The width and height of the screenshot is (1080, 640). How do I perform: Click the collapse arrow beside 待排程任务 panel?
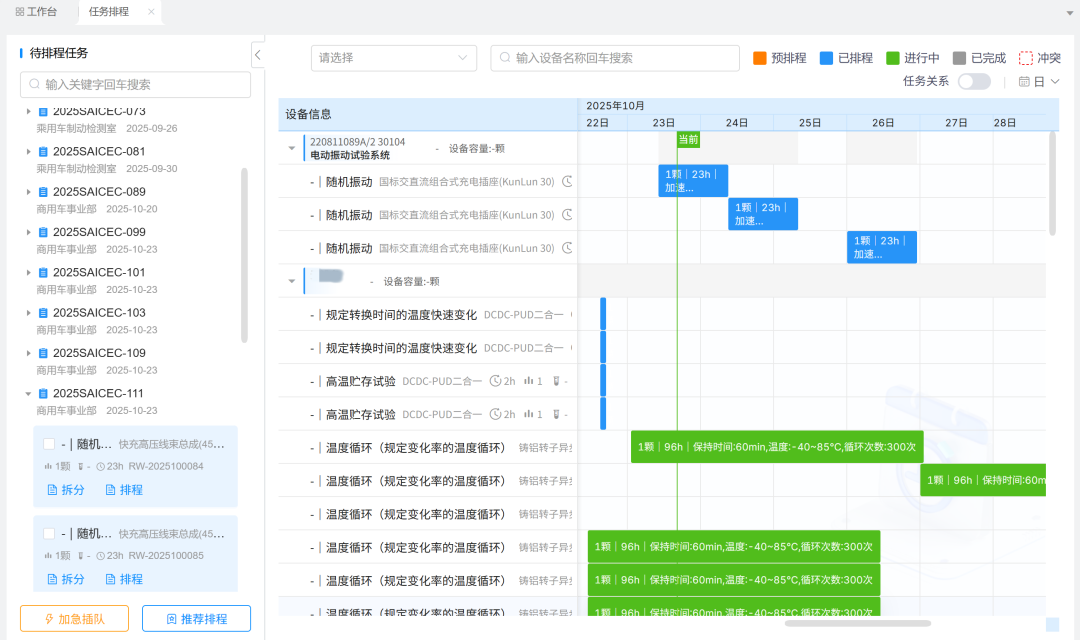click(257, 55)
